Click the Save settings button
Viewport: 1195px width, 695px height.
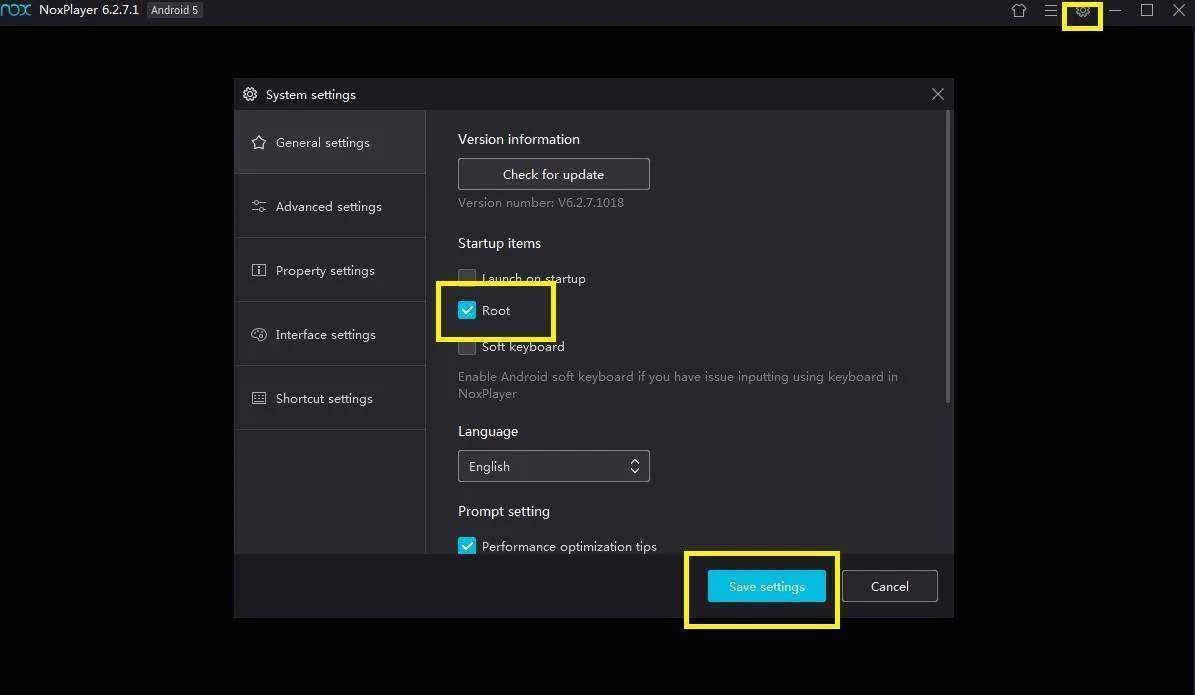767,586
